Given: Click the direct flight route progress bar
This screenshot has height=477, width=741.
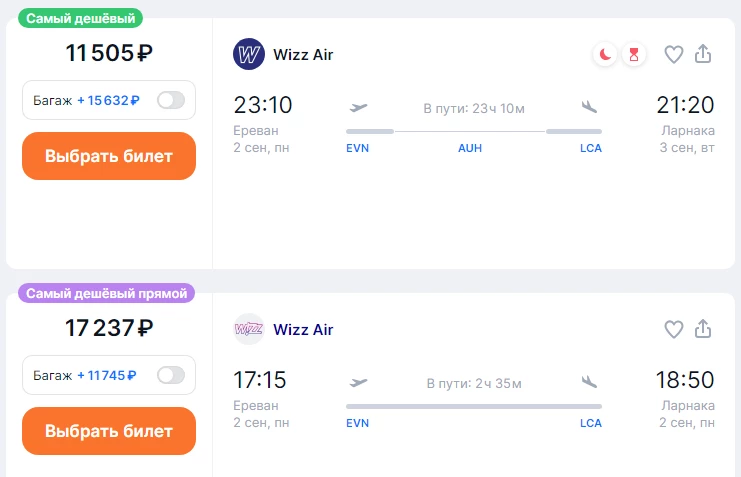Looking at the screenshot, I should [474, 407].
